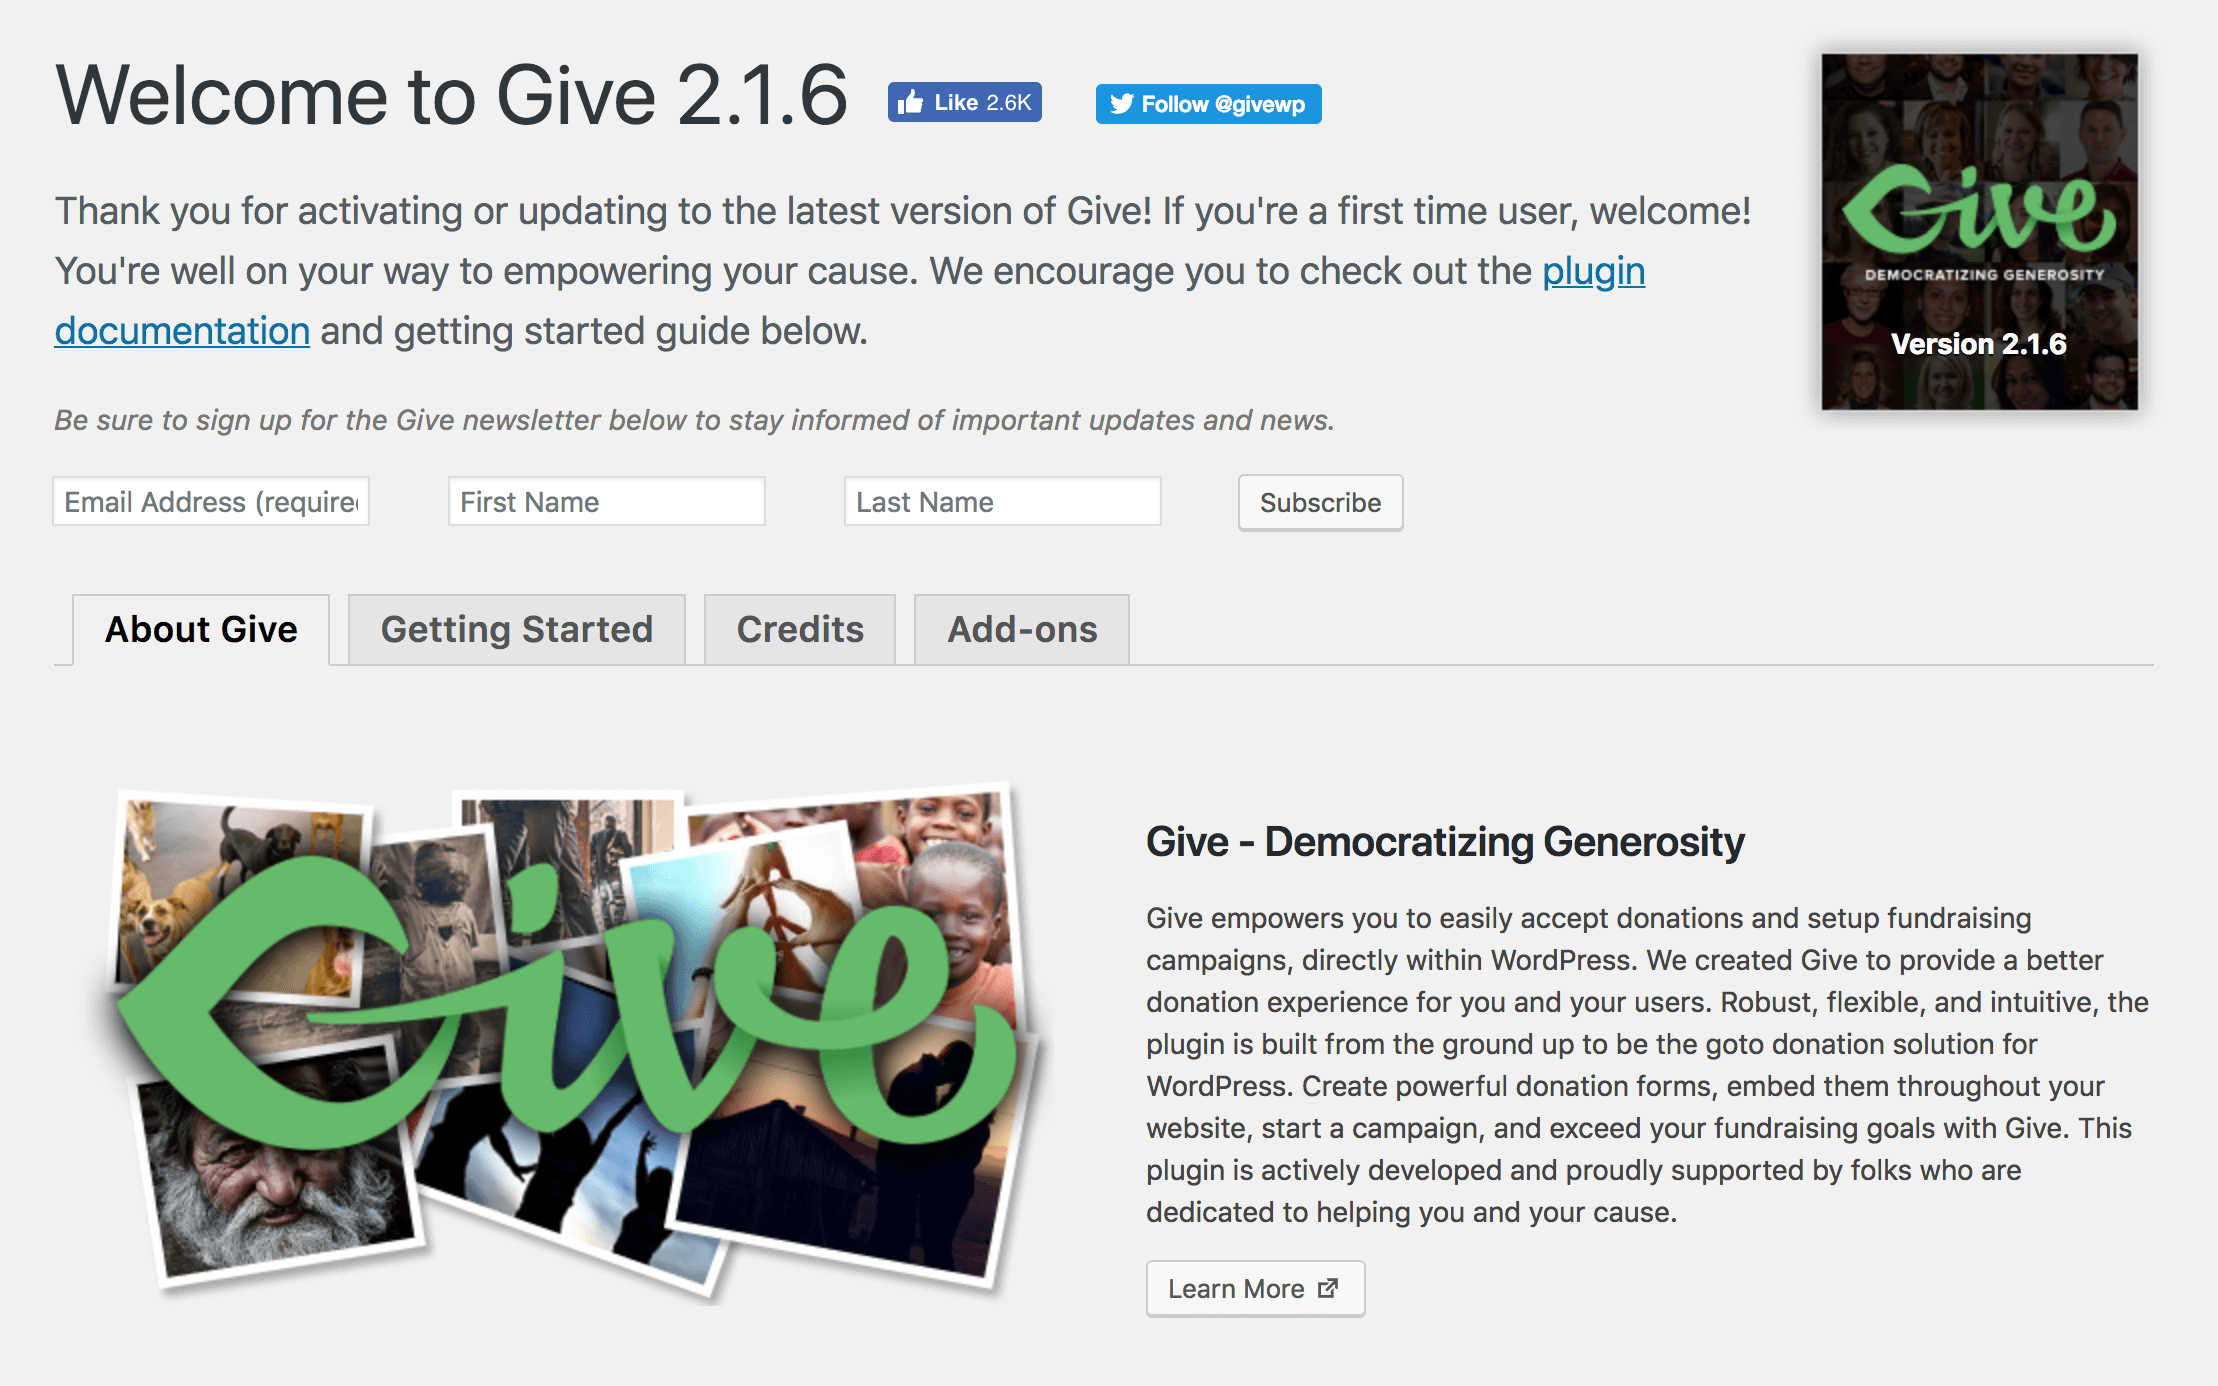The height and width of the screenshot is (1386, 2218).
Task: Open the plugin documentation link
Action: point(1593,271)
